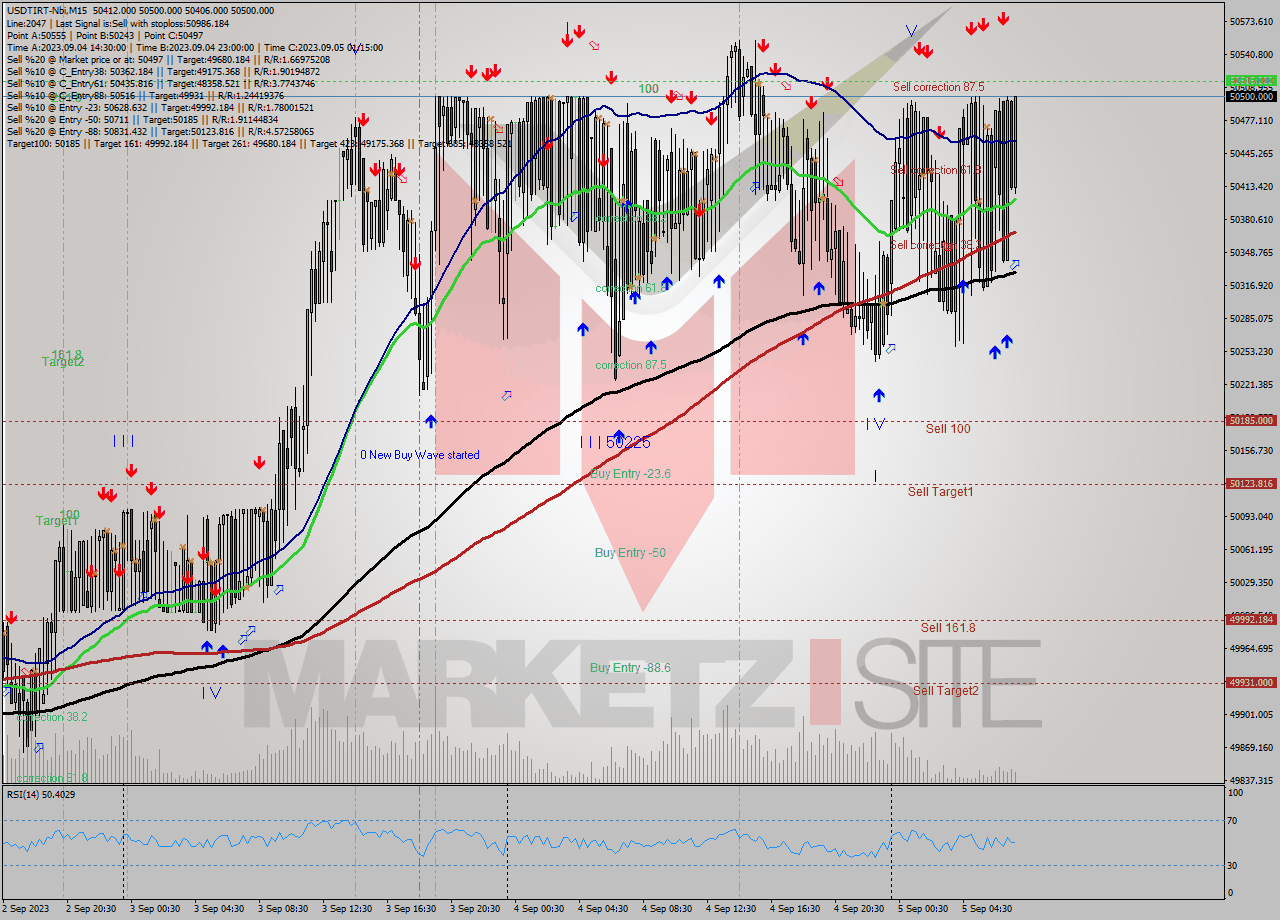Click the '3 Sep 00:30' time axis label

tap(156, 909)
